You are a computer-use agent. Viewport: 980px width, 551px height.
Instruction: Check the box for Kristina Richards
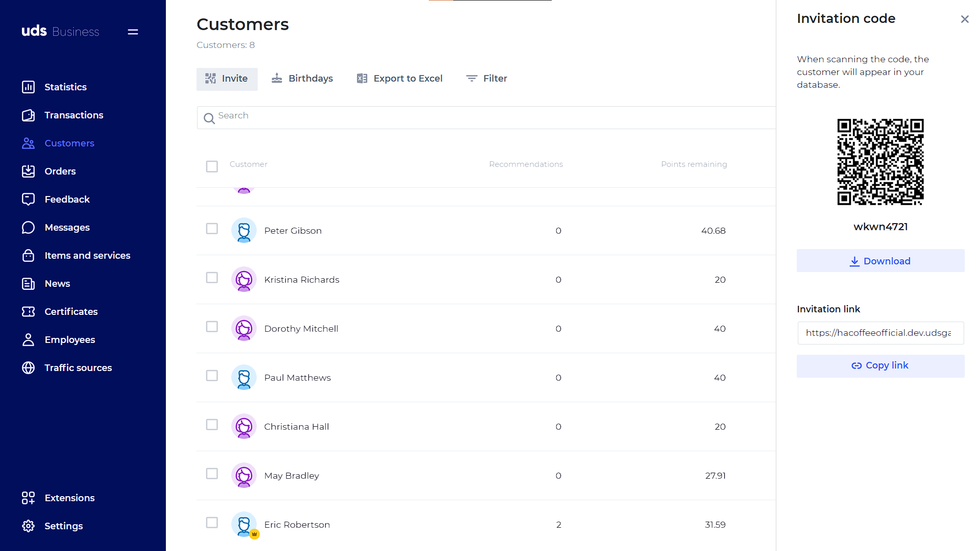[212, 277]
